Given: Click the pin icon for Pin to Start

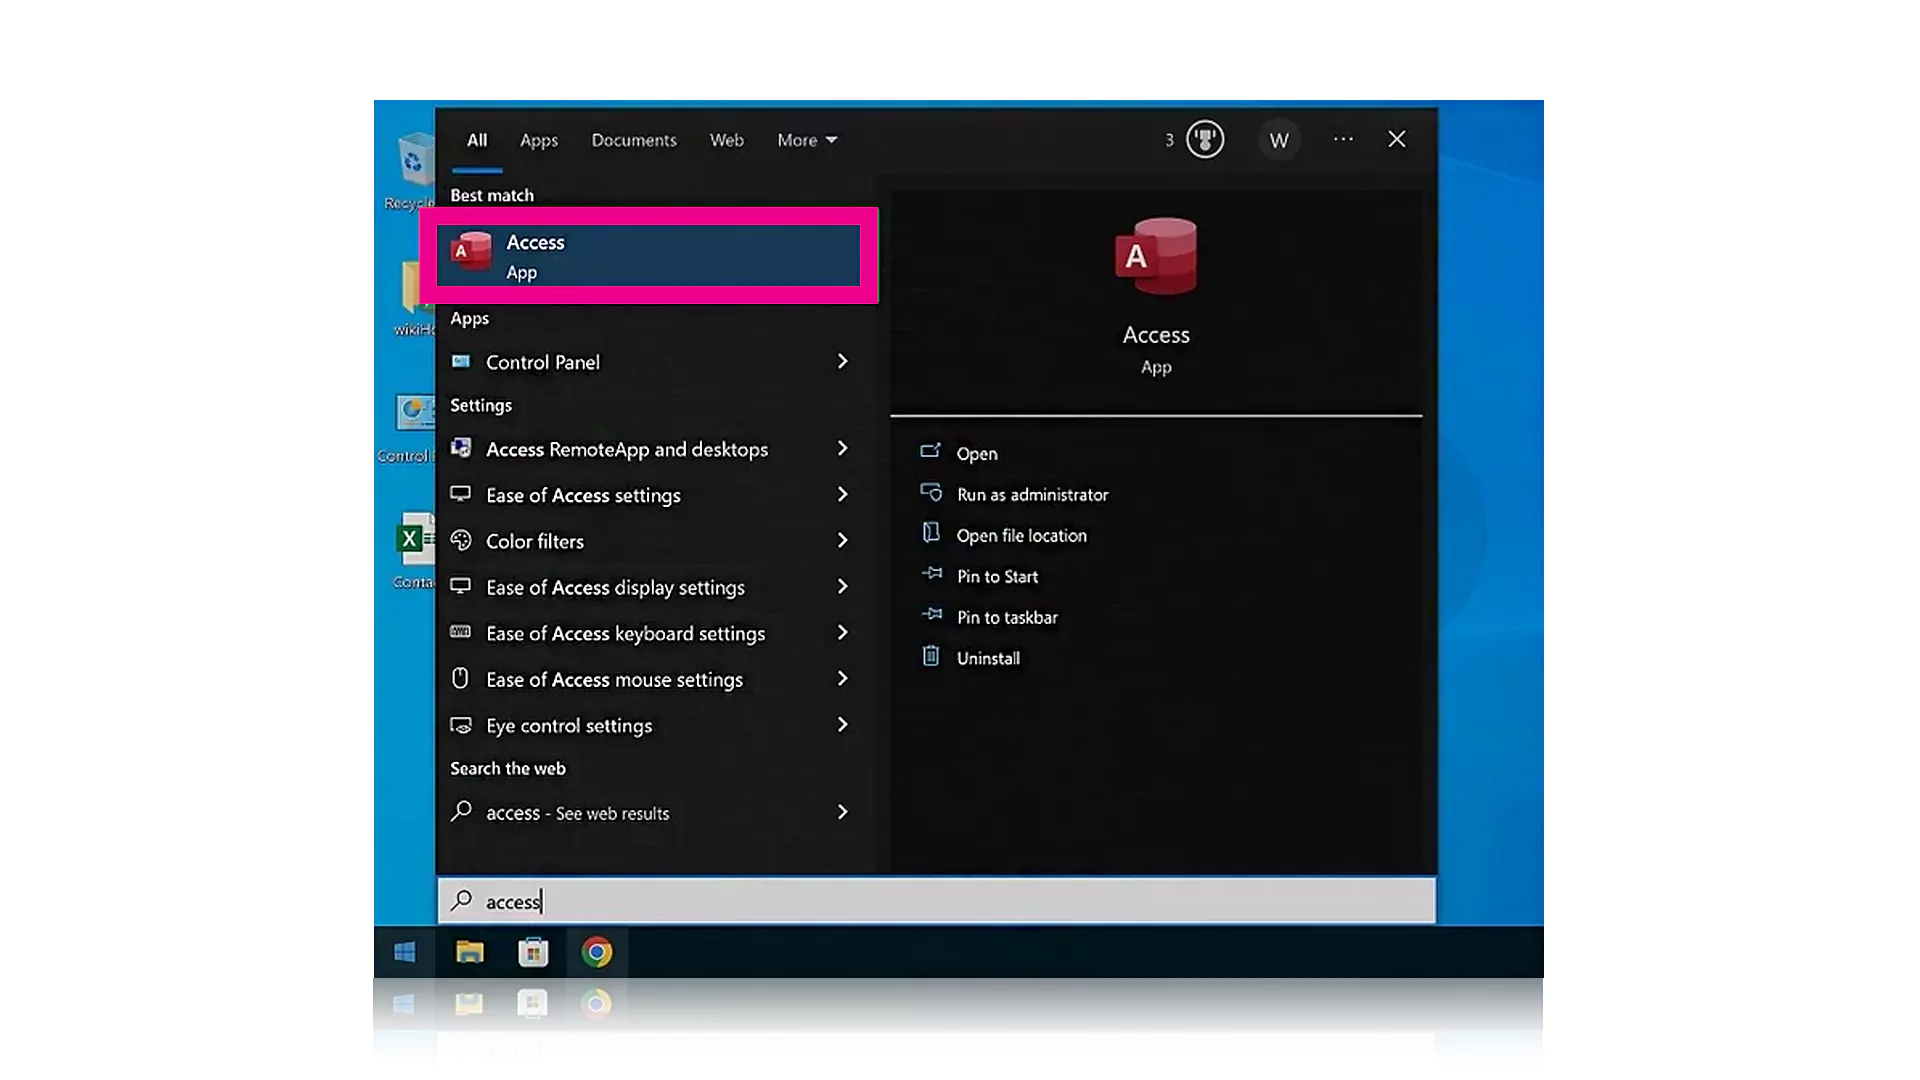Looking at the screenshot, I should click(931, 574).
